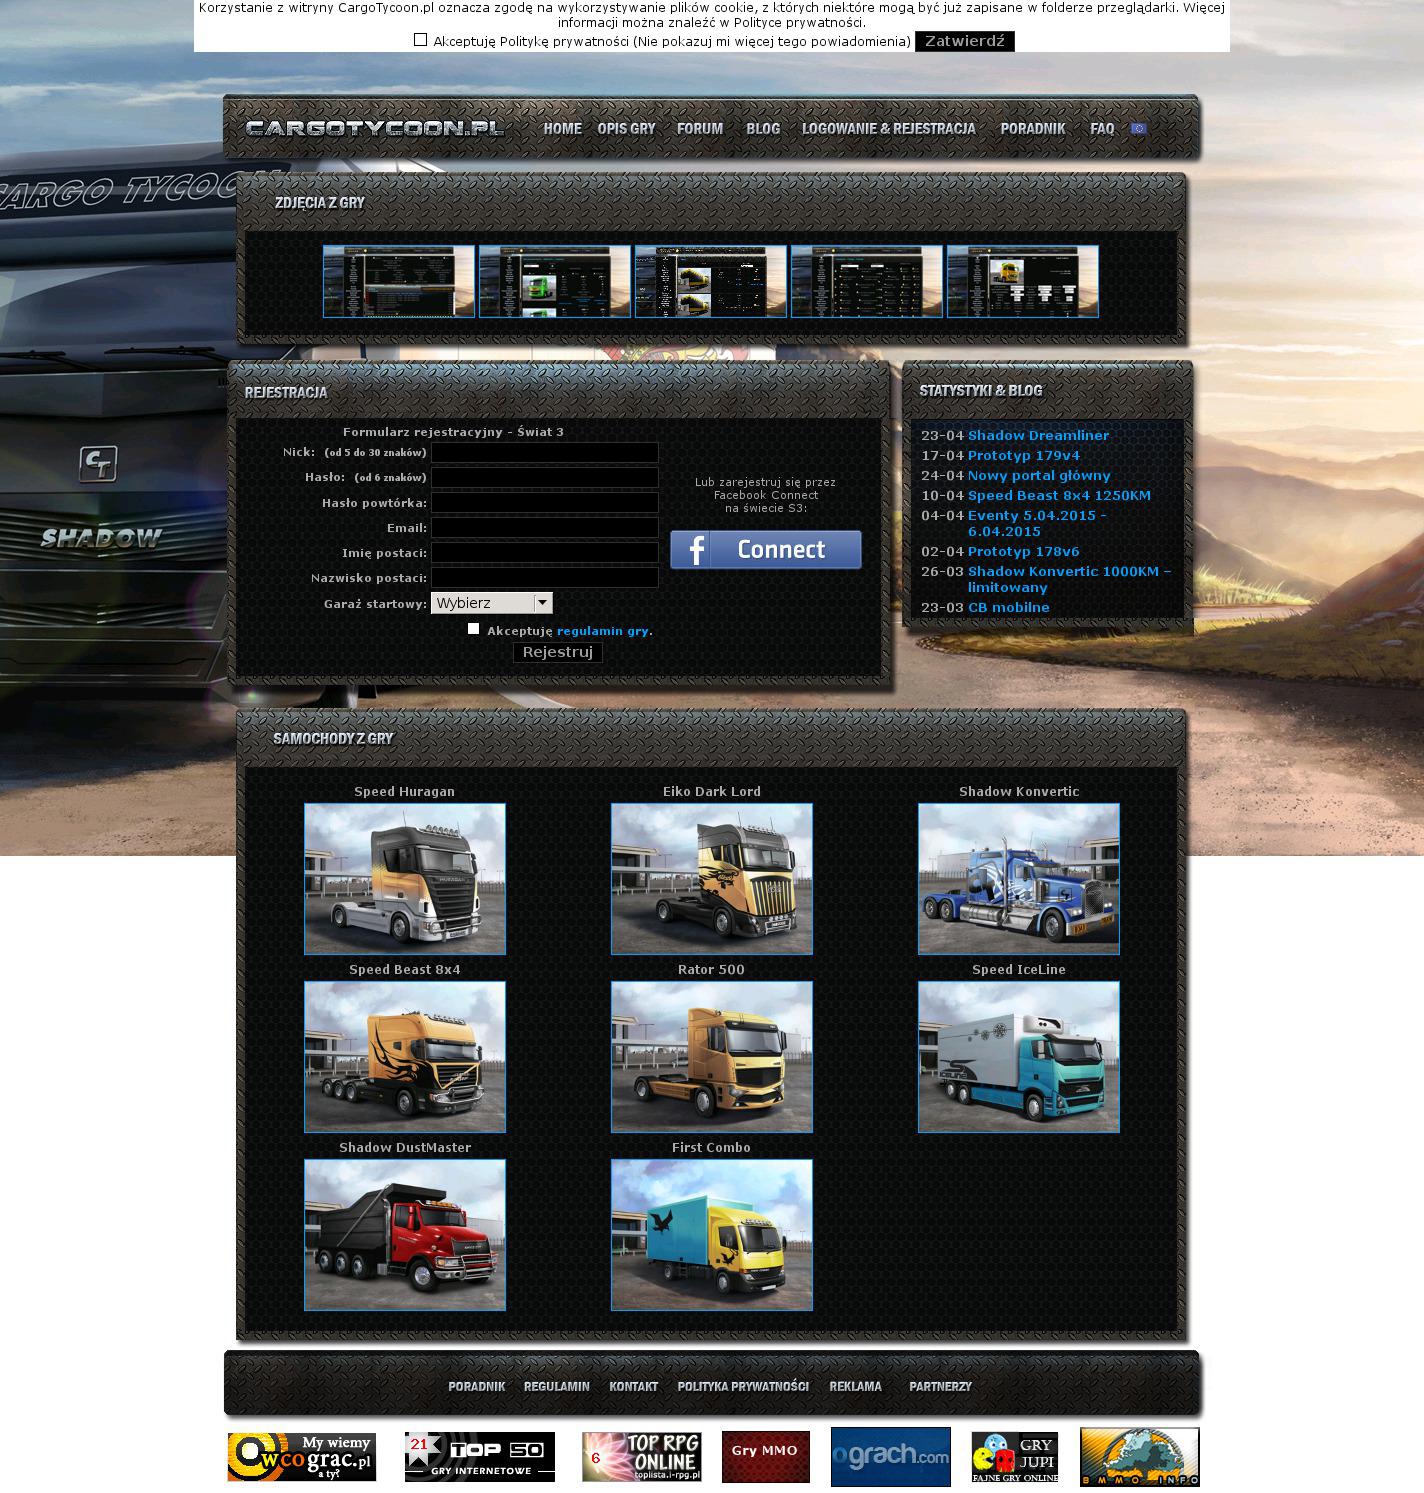View the Shadow Konvertic truck image
Viewport: 1424px width, 1493px height.
1018,879
